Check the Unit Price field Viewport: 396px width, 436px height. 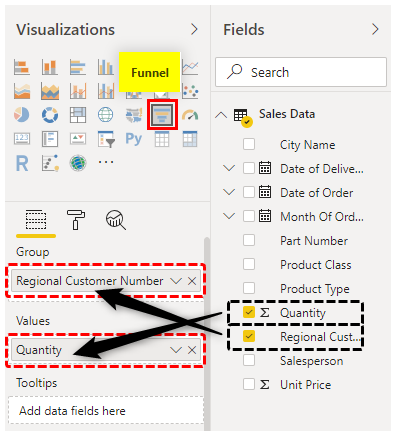pyautogui.click(x=249, y=384)
